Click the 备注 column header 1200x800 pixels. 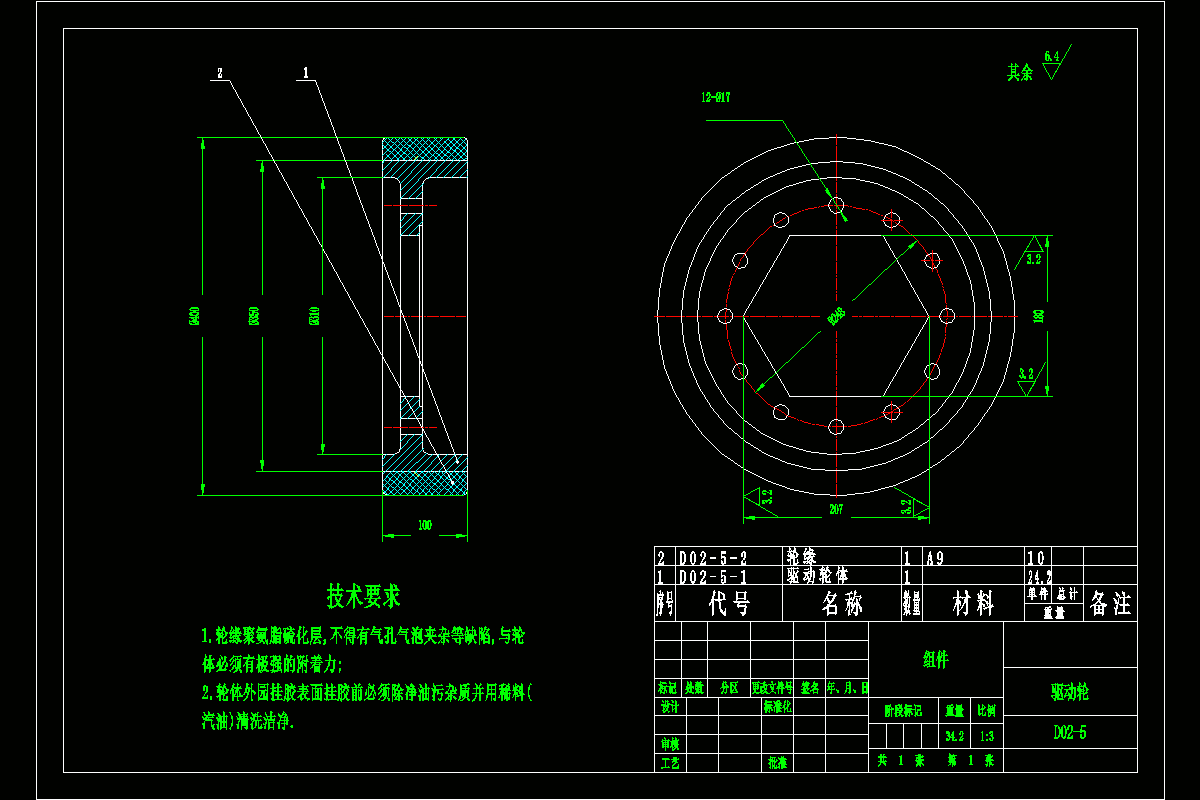click(x=1110, y=603)
